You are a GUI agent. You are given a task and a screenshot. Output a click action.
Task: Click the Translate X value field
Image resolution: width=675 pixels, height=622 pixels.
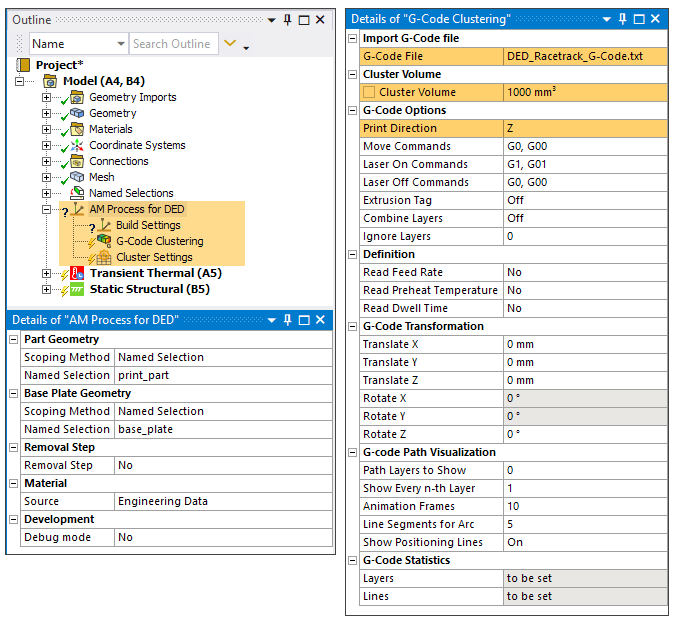pyautogui.click(x=584, y=345)
